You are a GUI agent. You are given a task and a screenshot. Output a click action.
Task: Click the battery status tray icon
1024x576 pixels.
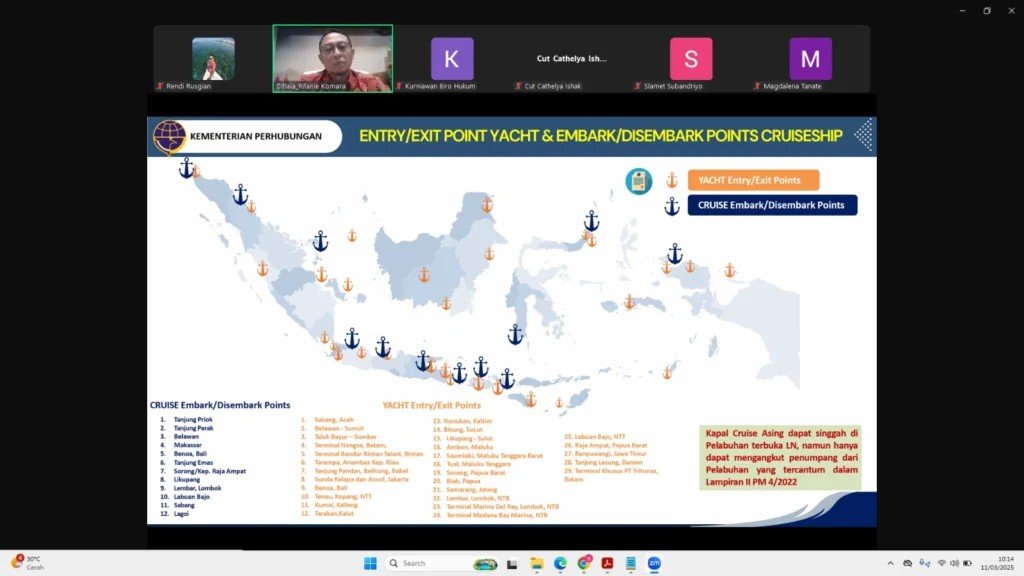click(x=967, y=563)
